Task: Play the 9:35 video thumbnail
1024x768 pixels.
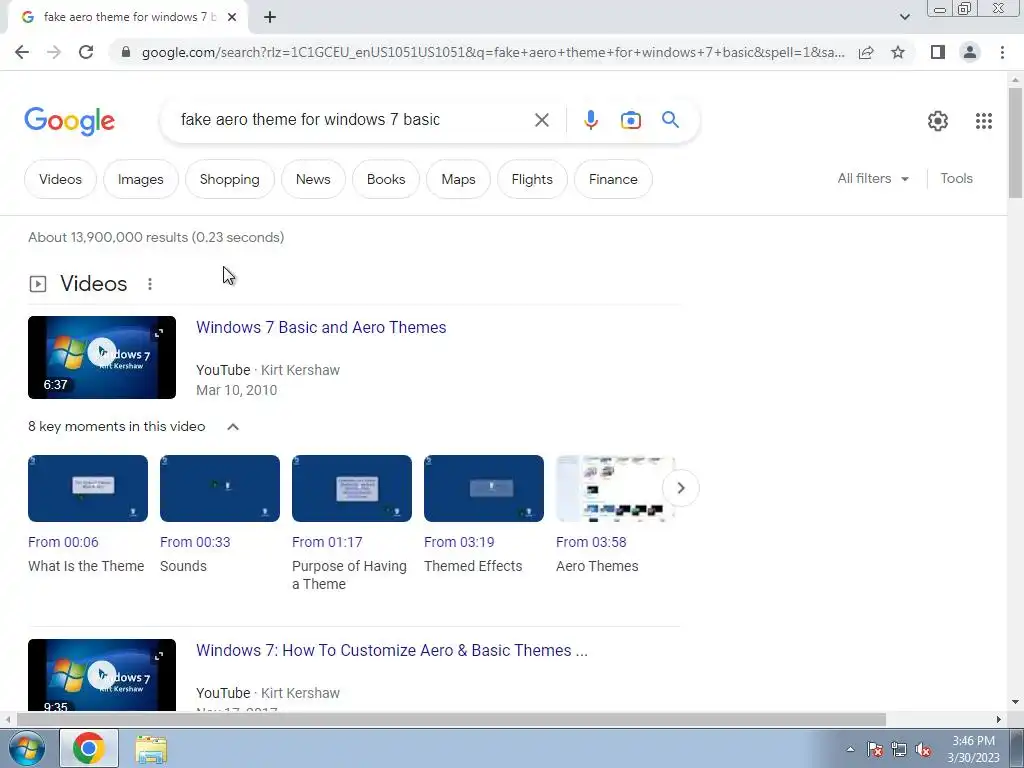Action: [102, 675]
